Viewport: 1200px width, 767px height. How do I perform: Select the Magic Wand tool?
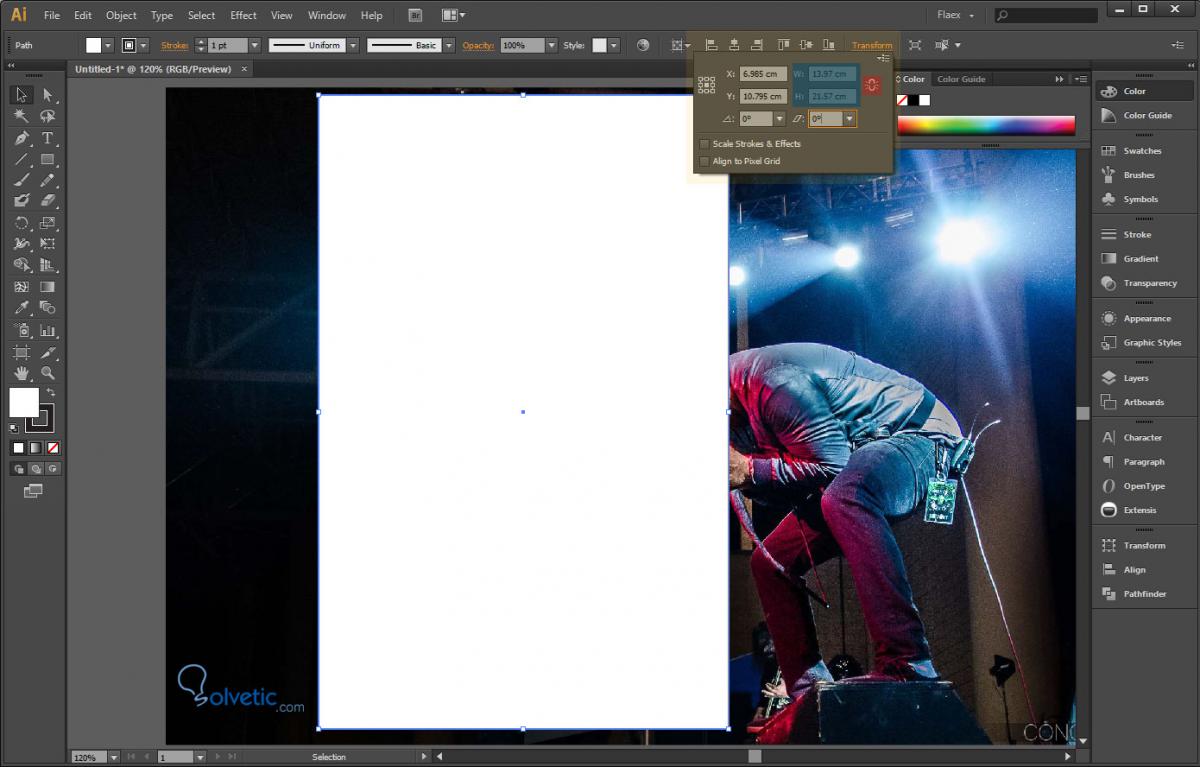click(21, 116)
